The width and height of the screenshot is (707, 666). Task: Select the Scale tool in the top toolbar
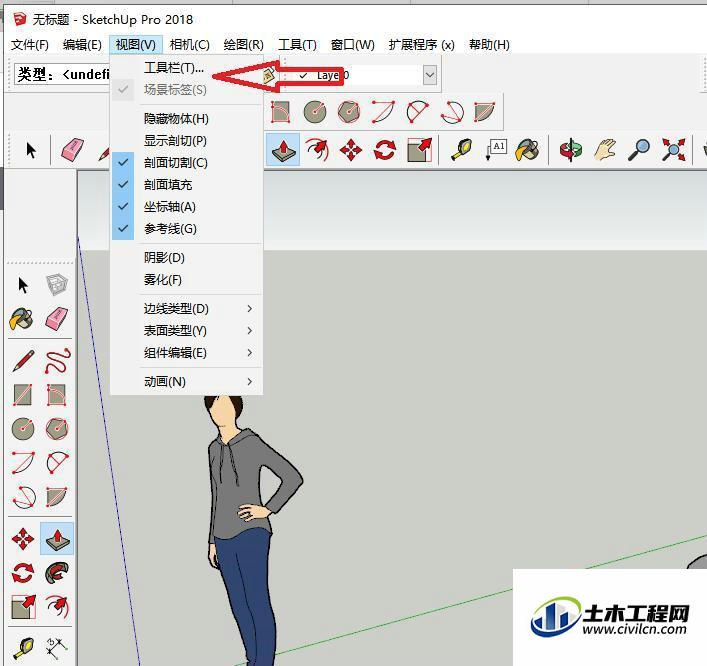[x=419, y=150]
